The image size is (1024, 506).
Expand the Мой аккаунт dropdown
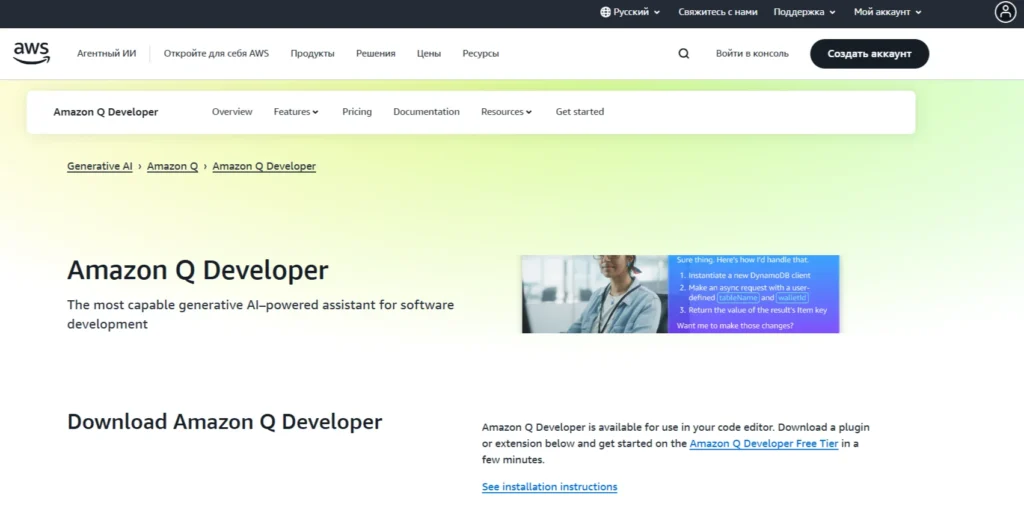tap(888, 12)
